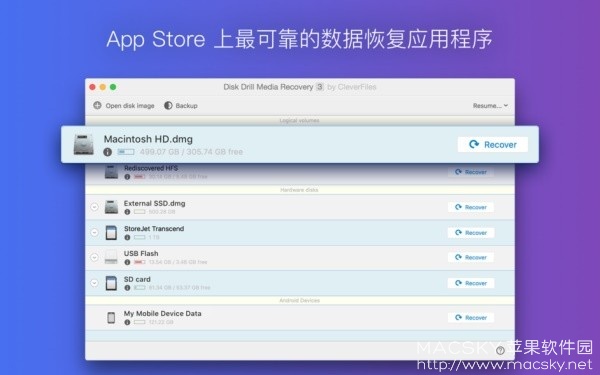Screen dimensions: 600x375
Task: Click SD card capacity bar
Action: (140, 287)
